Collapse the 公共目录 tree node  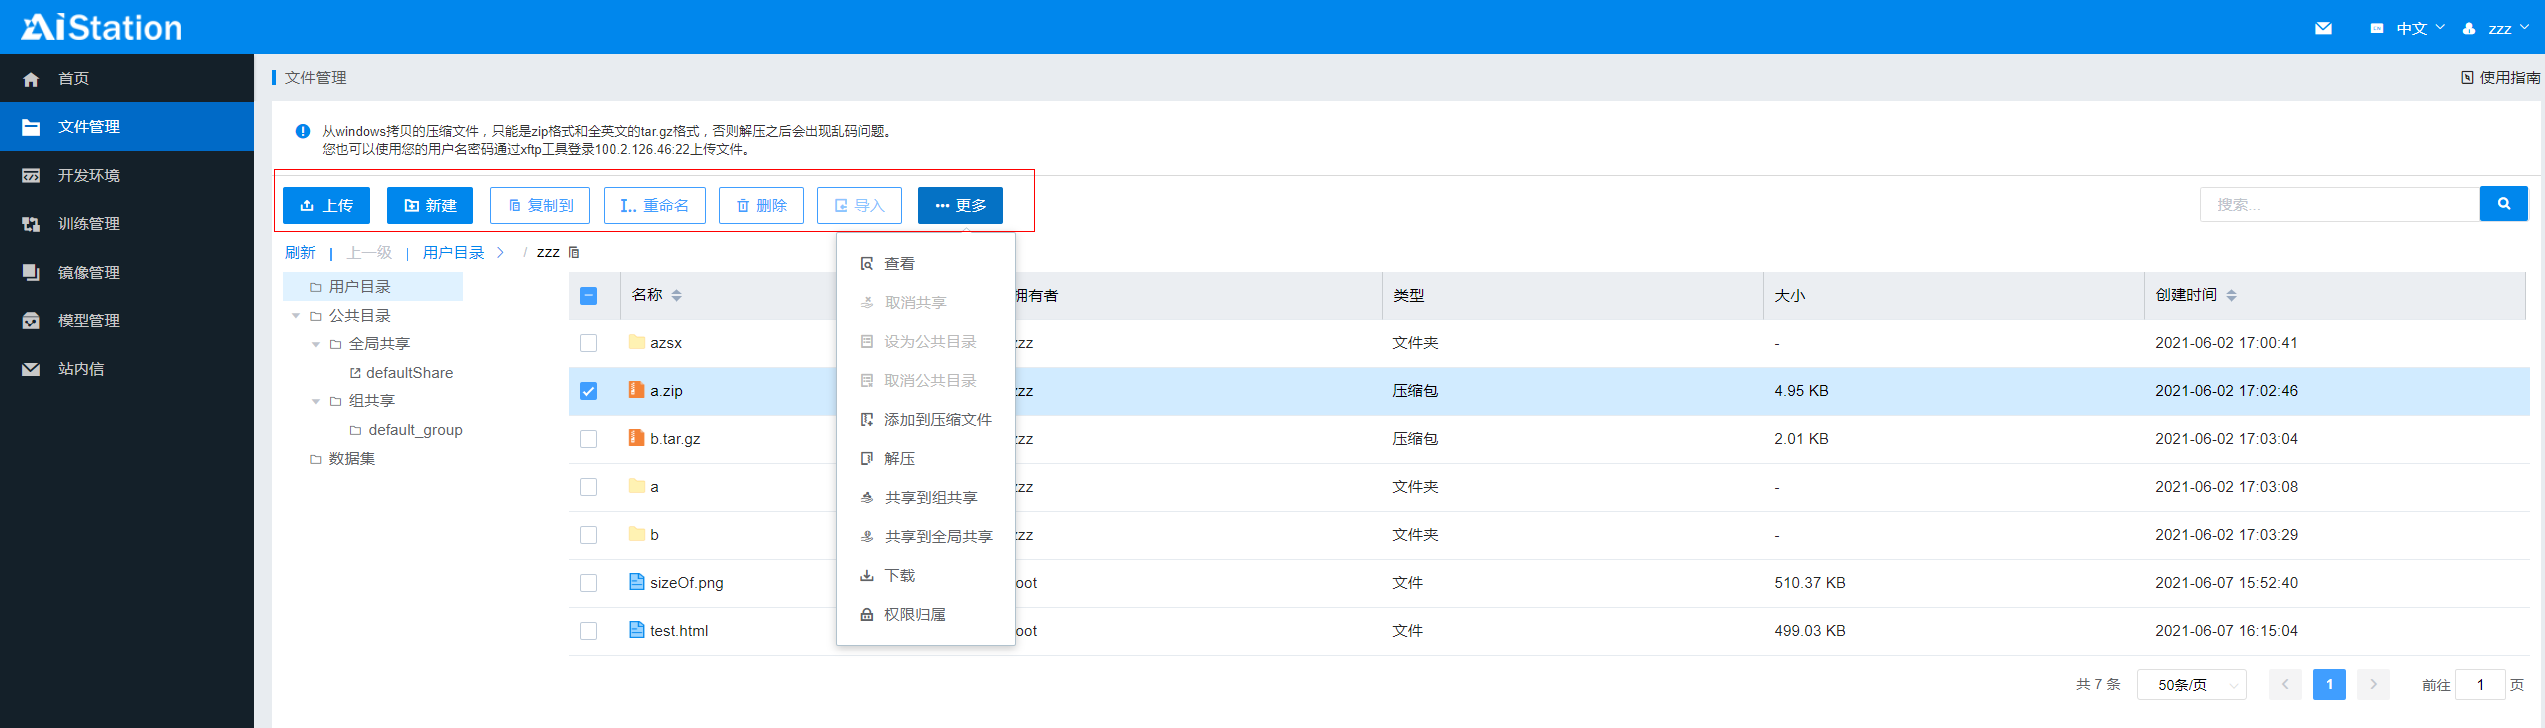tap(296, 316)
